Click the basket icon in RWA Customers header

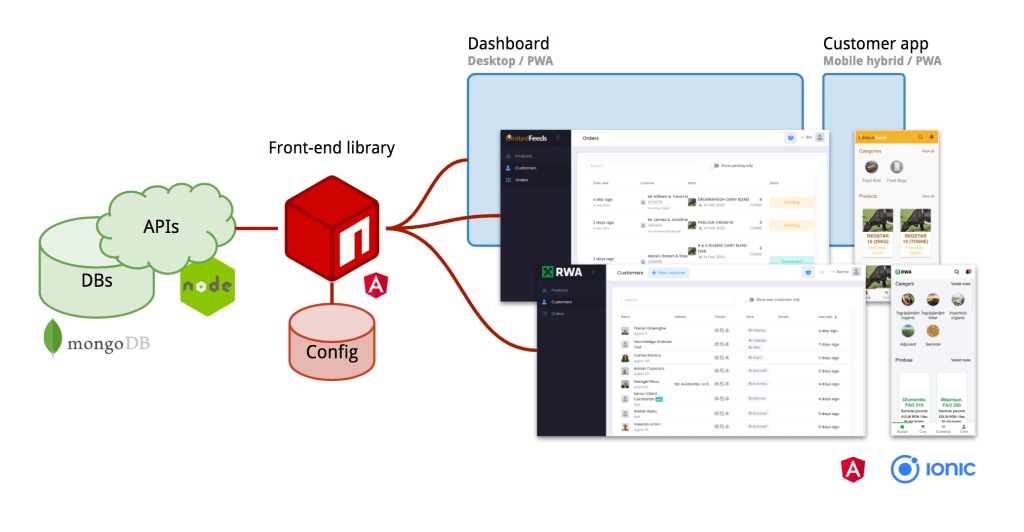807,272
